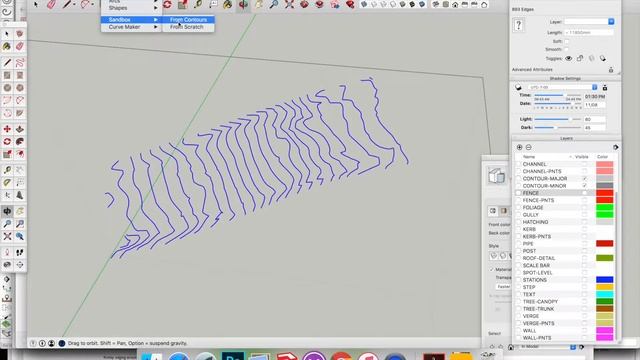Select the Make Component tool in the left palette
640x360 pixels.
[20, 34]
